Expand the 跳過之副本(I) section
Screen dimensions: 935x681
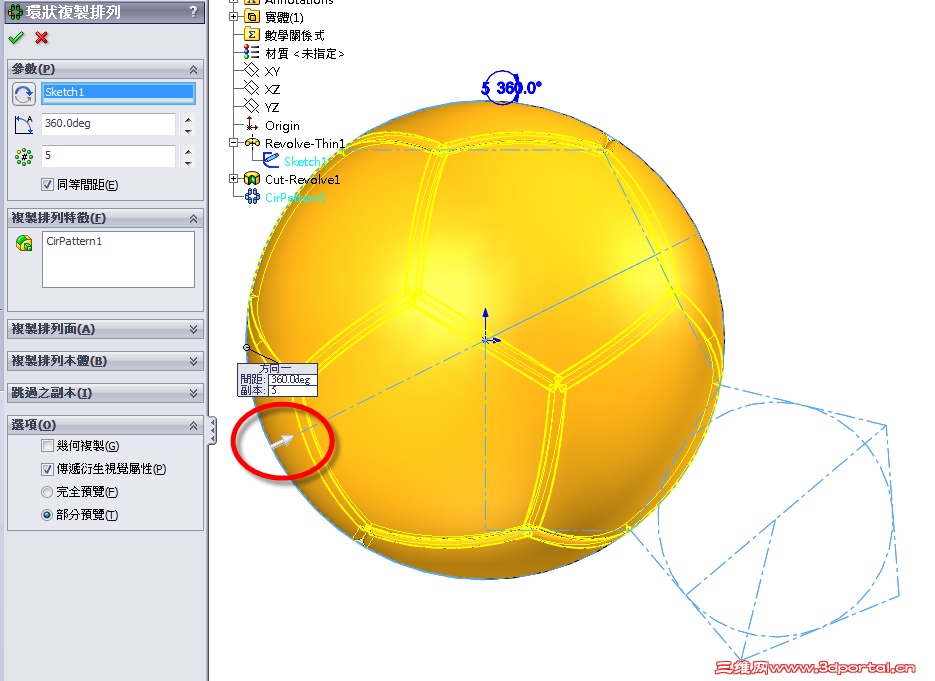coord(193,394)
